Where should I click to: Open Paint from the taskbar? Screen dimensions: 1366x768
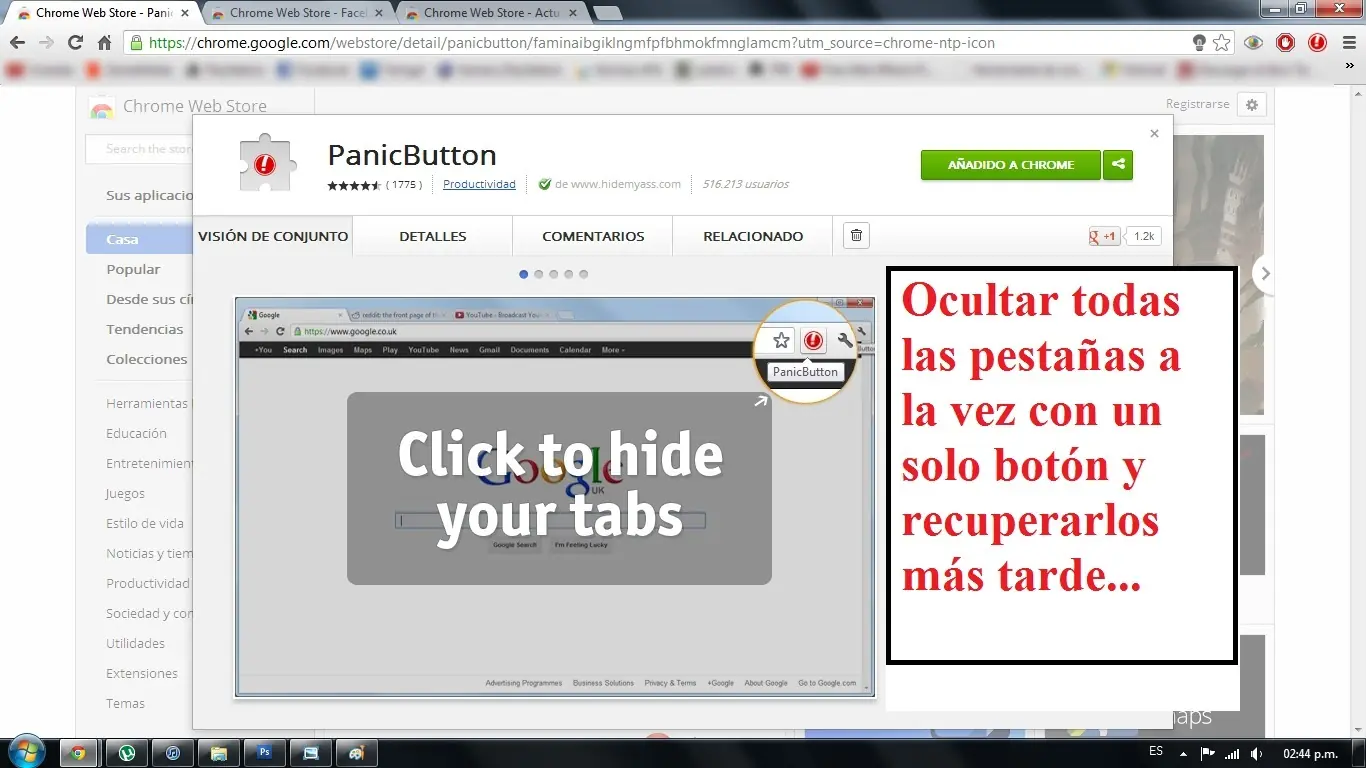tap(357, 753)
